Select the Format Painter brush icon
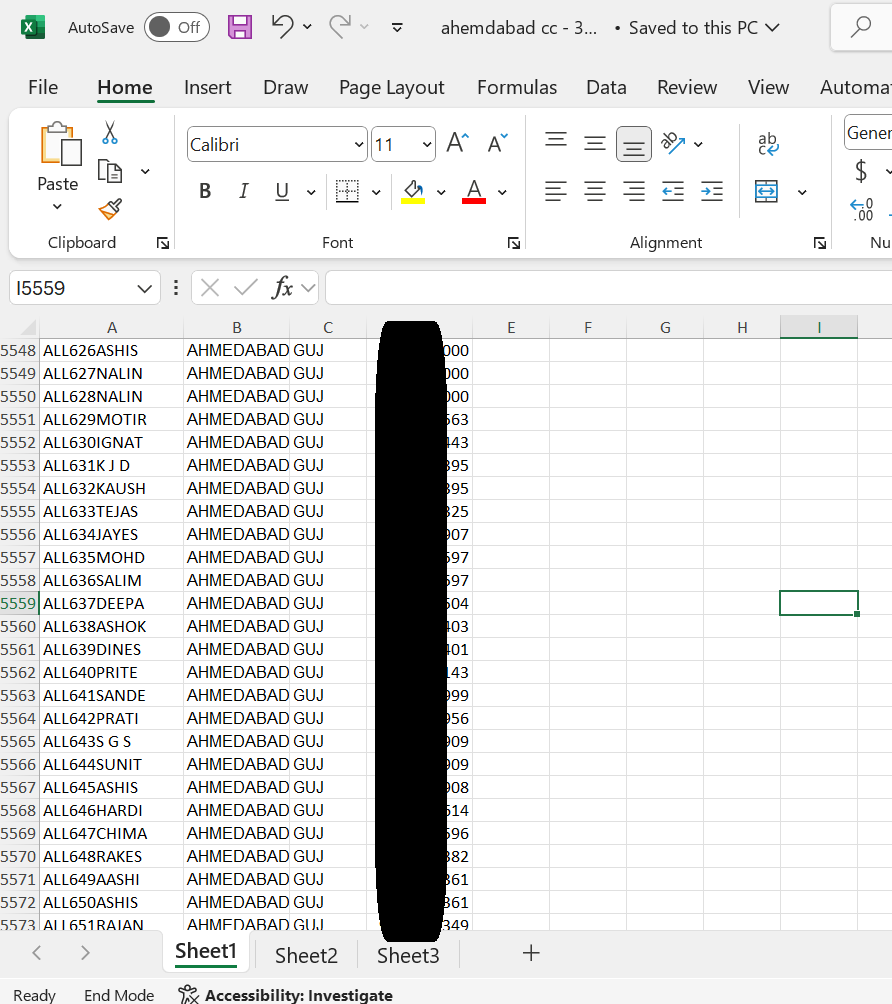Image resolution: width=892 pixels, height=1004 pixels. 110,210
